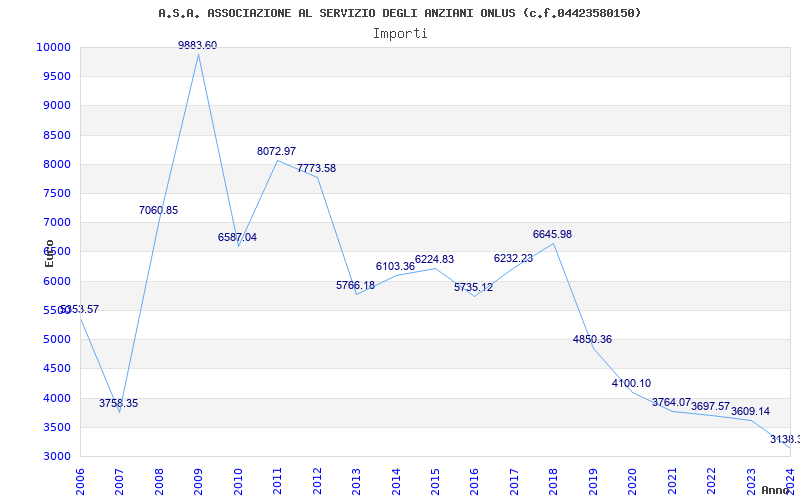This screenshot has height=500, width=800.
Task: Click the 5000 y-axis tick label
Action: pyautogui.click(x=56, y=339)
